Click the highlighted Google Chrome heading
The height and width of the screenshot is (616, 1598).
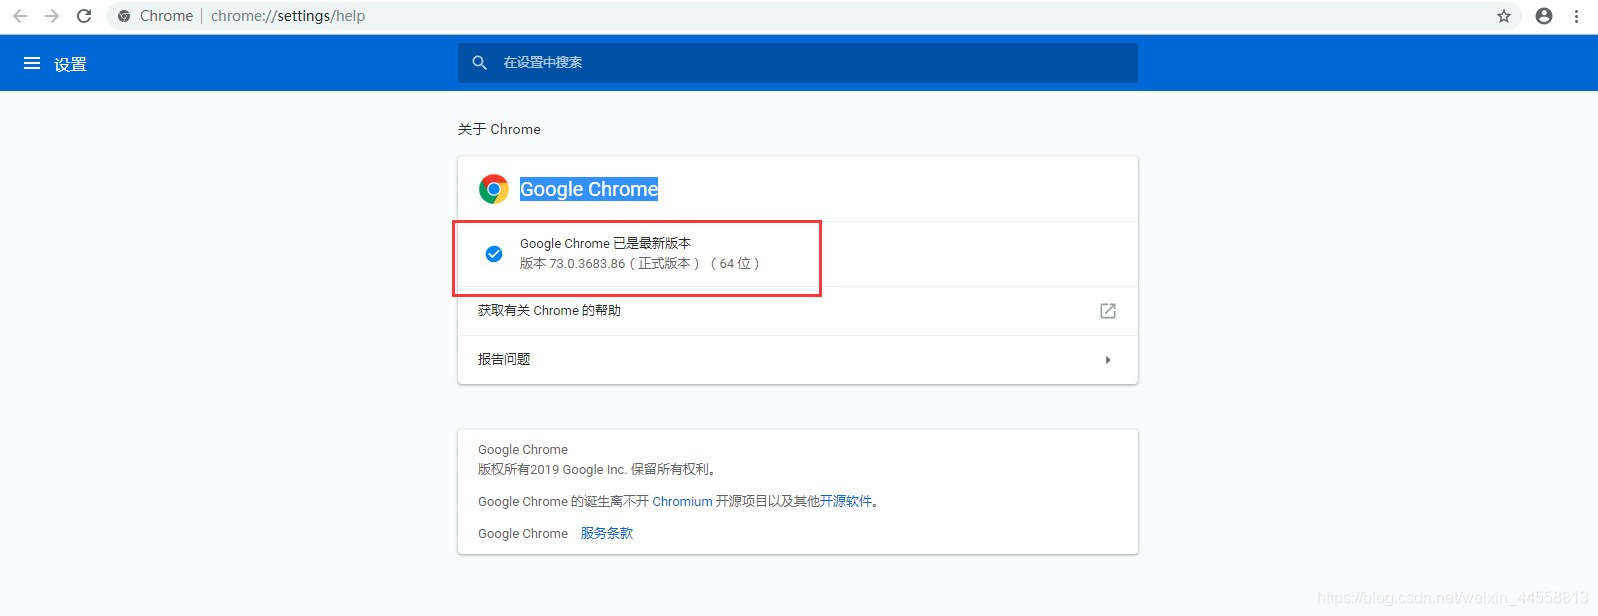[589, 189]
